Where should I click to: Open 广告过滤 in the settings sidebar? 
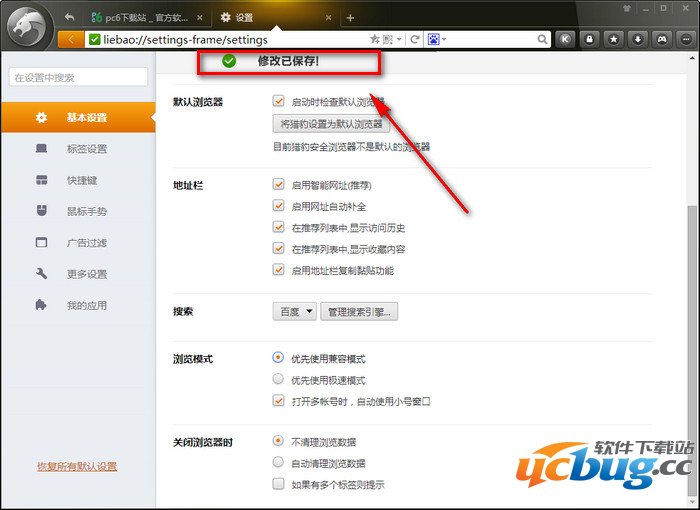click(86, 242)
